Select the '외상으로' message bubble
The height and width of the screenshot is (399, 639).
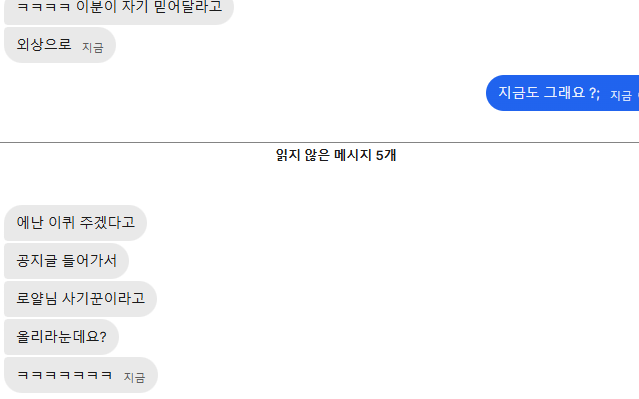click(x=60, y=45)
